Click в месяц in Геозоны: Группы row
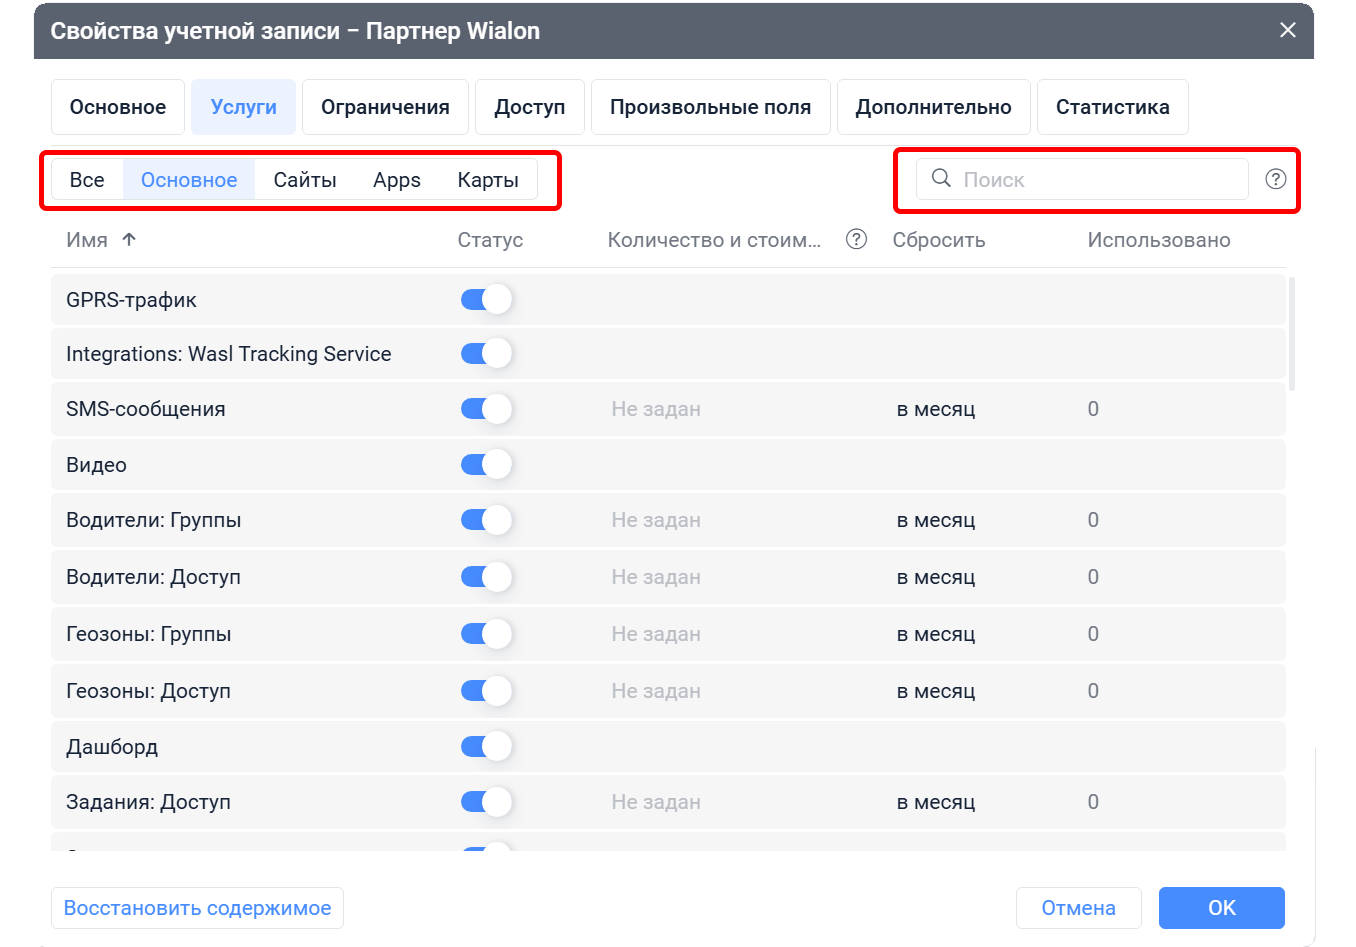Image resolution: width=1356 pixels, height=947 pixels. click(936, 634)
